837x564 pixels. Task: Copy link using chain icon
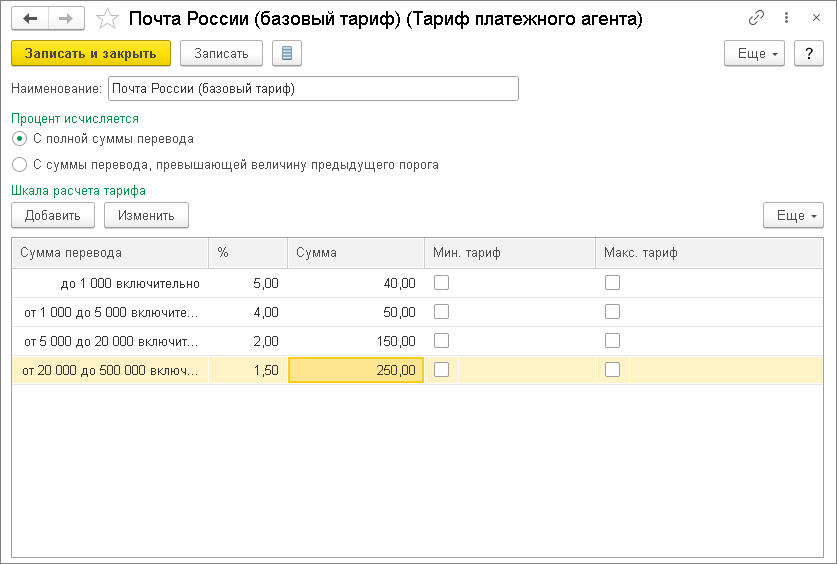click(756, 19)
